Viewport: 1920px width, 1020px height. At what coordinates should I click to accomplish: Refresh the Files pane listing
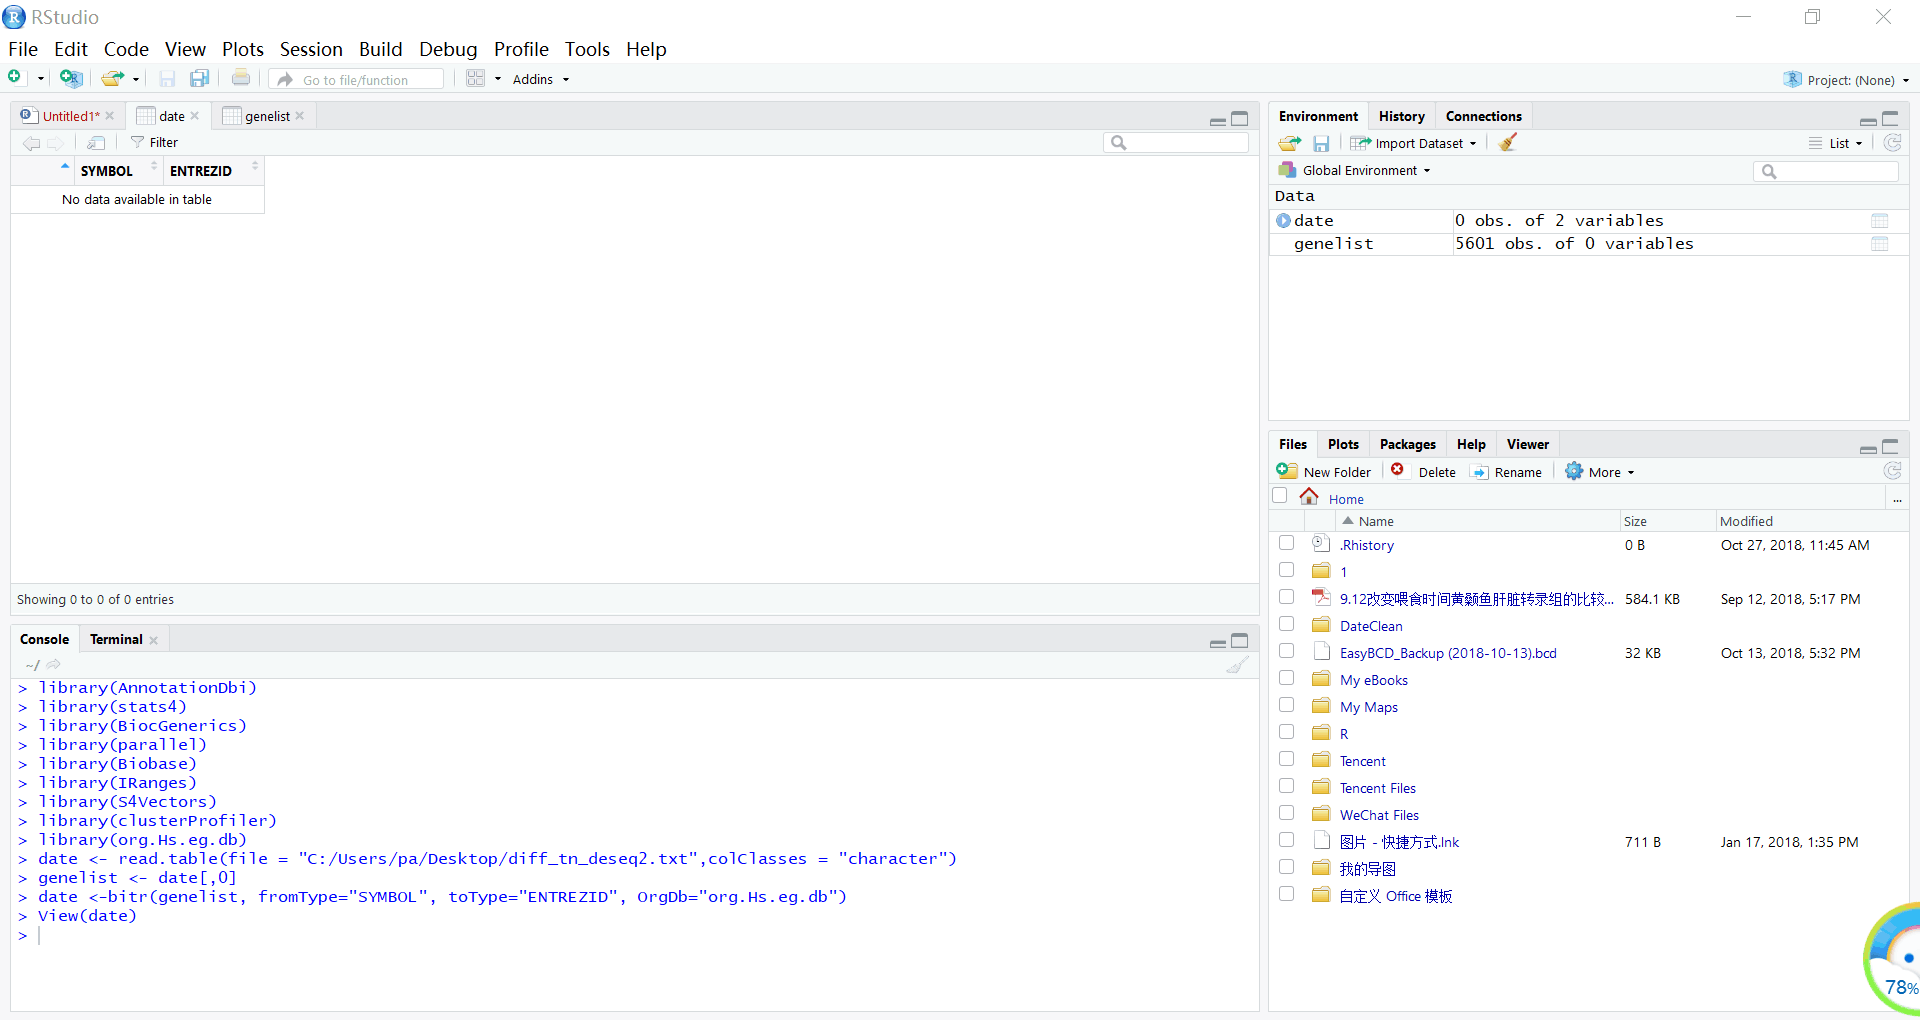pos(1892,471)
